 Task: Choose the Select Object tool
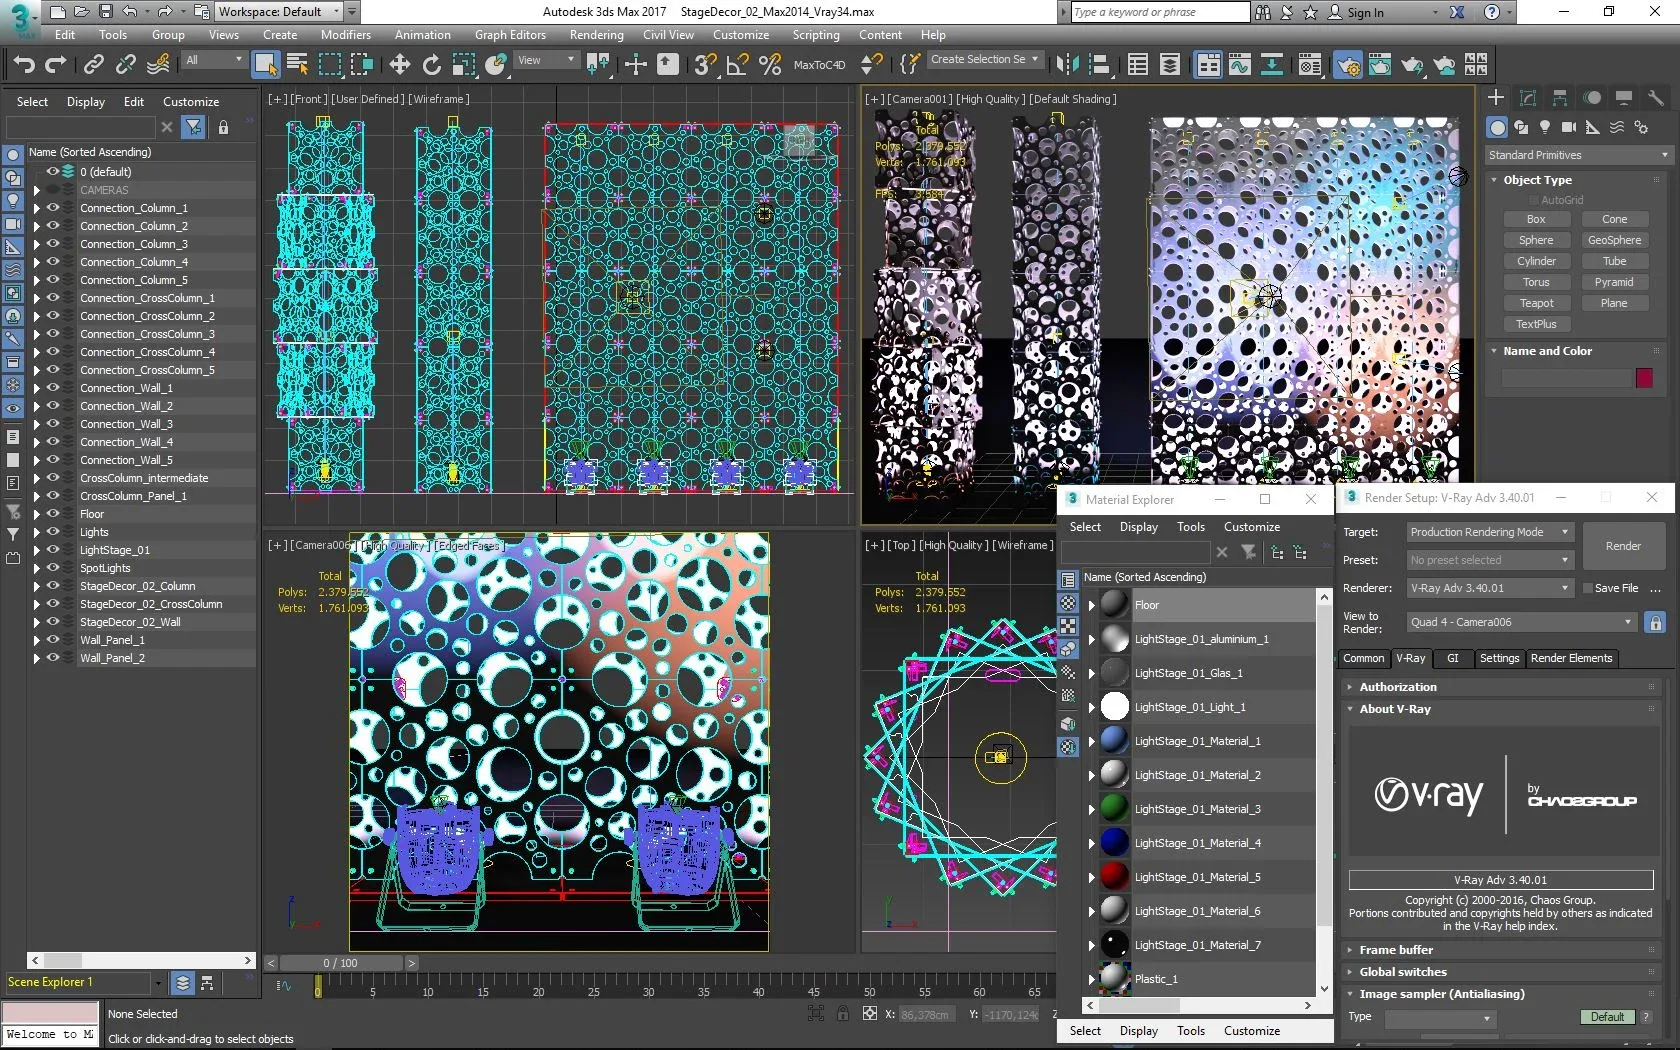click(x=266, y=65)
